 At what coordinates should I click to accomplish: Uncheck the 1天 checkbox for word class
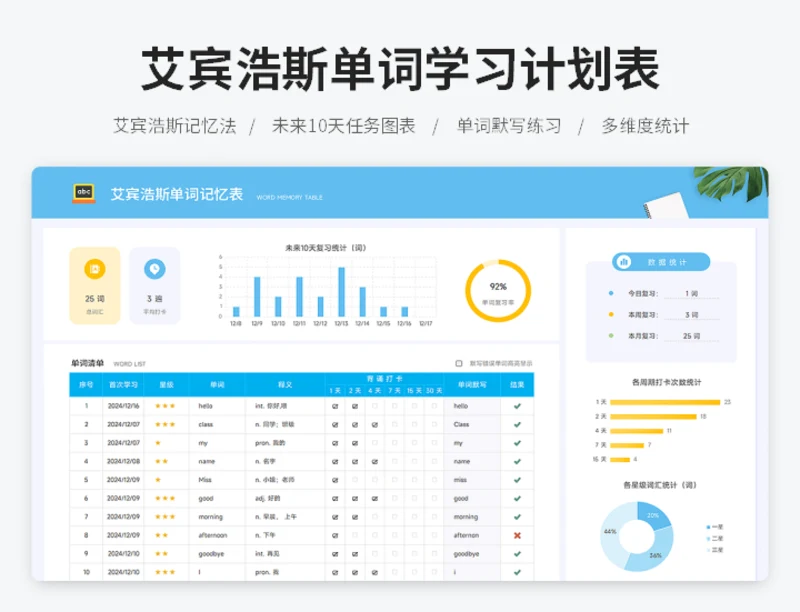pos(335,424)
